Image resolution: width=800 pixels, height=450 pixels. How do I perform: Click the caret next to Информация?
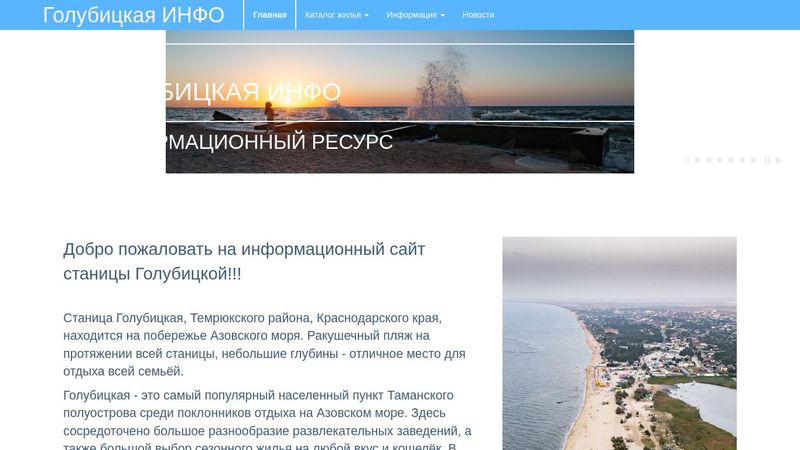(x=442, y=15)
